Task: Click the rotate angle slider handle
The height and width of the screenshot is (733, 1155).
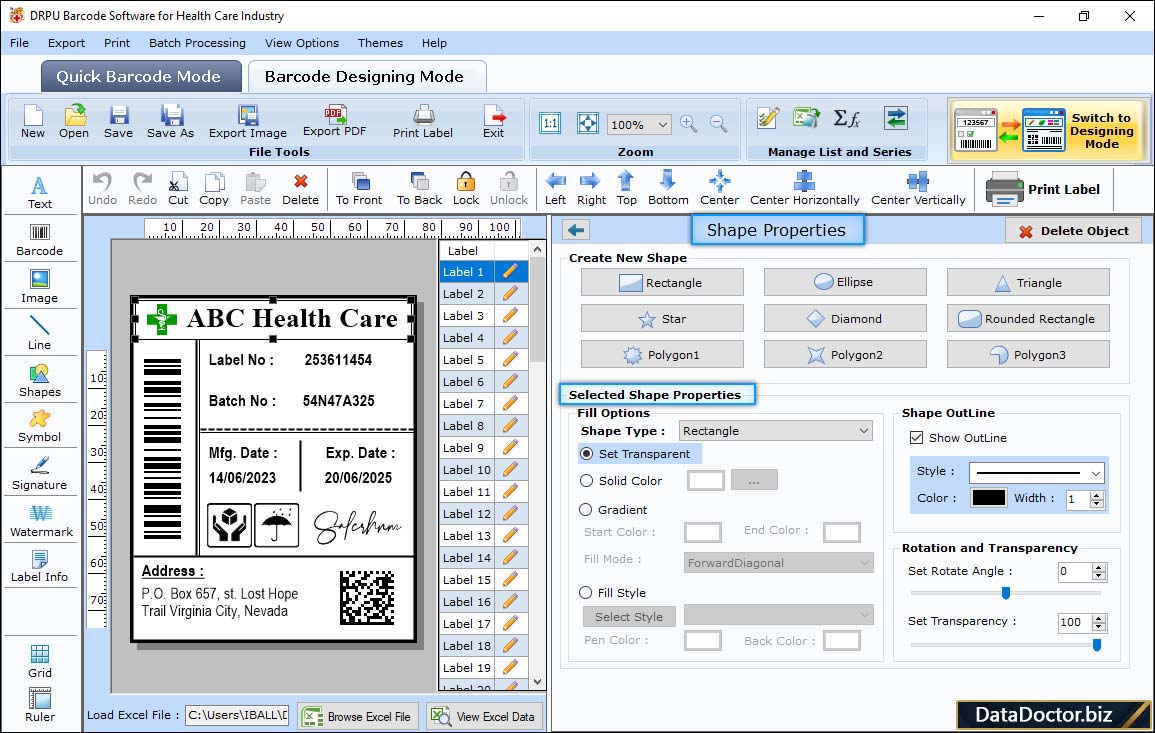Action: tap(1005, 593)
